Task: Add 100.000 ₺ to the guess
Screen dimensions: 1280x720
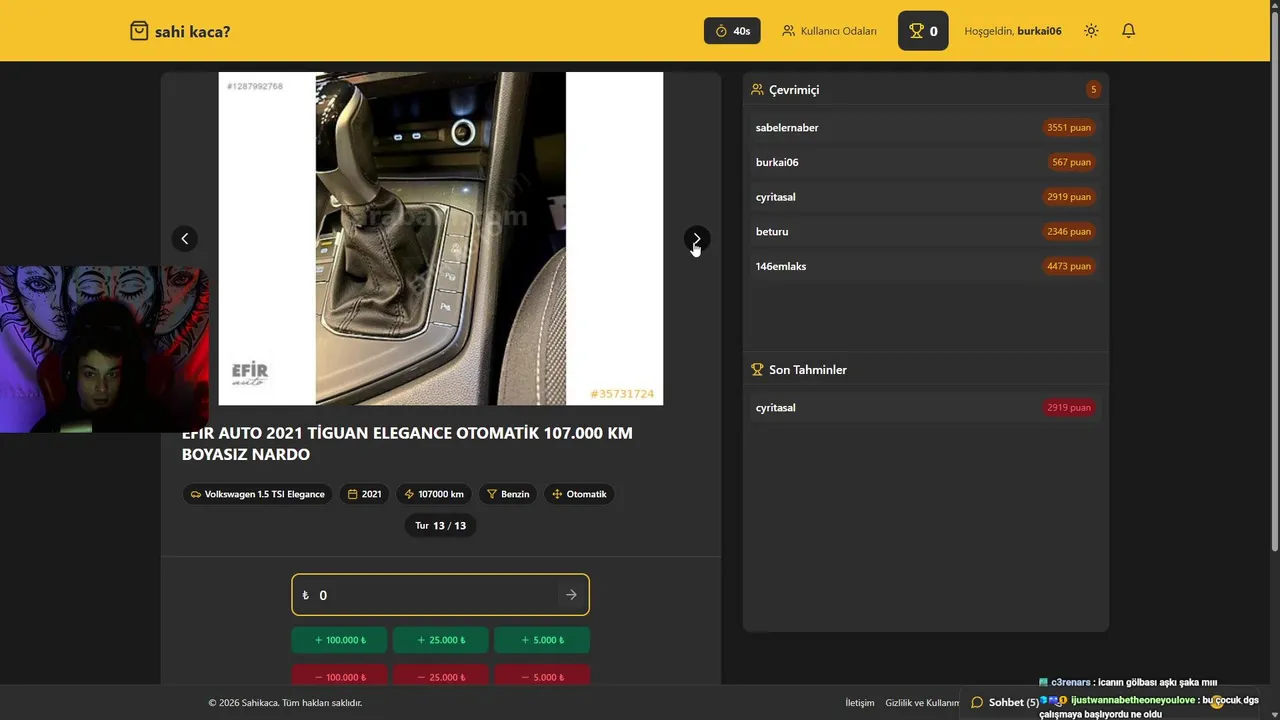Action: (340, 640)
